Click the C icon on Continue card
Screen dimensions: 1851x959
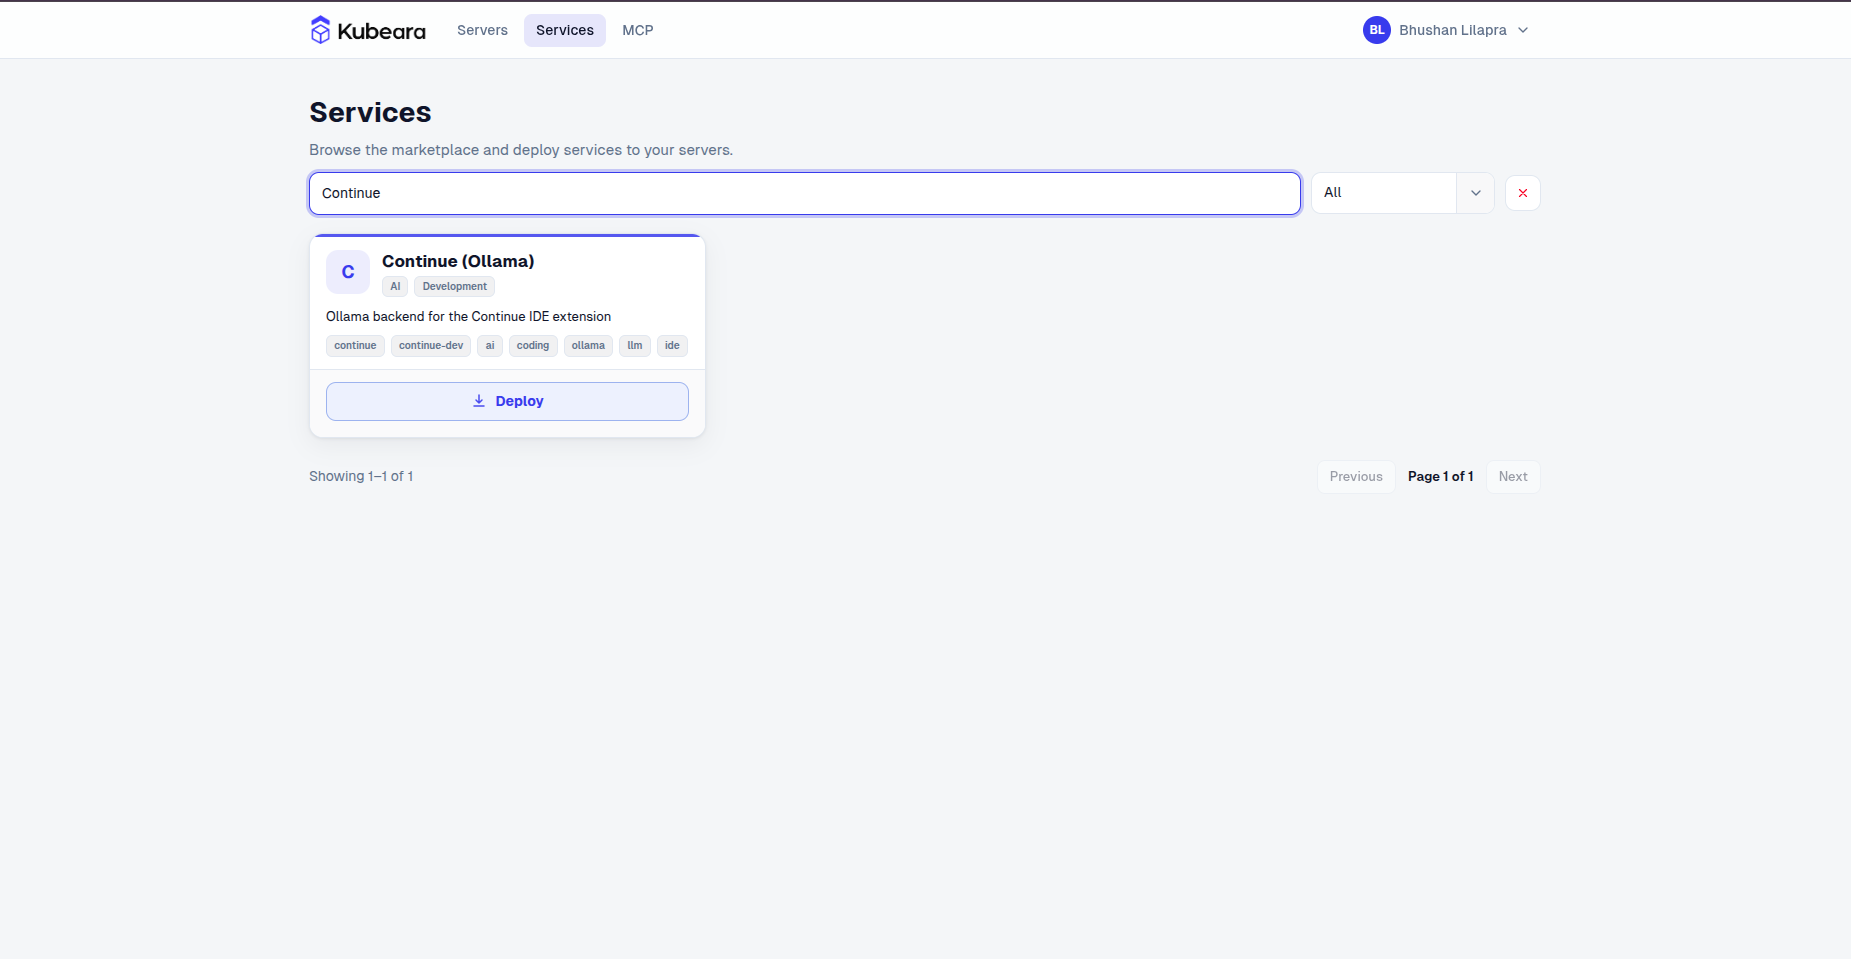(348, 272)
